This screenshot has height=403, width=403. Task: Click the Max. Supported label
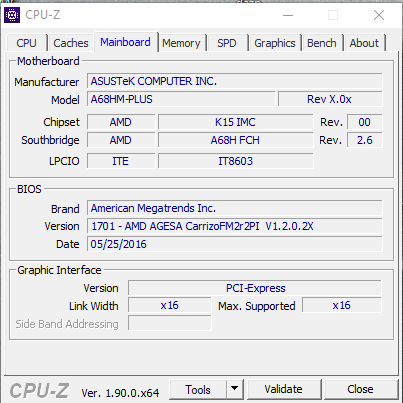257,306
